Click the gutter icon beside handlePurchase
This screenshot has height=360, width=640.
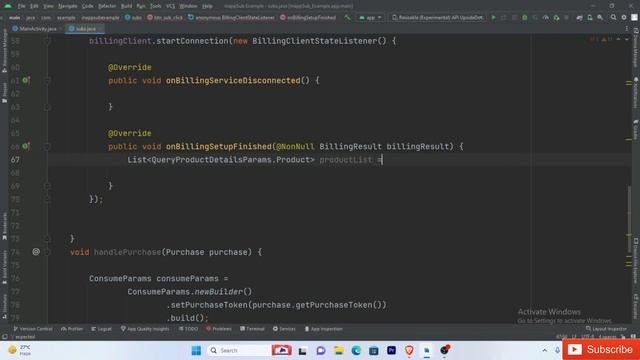point(36,252)
